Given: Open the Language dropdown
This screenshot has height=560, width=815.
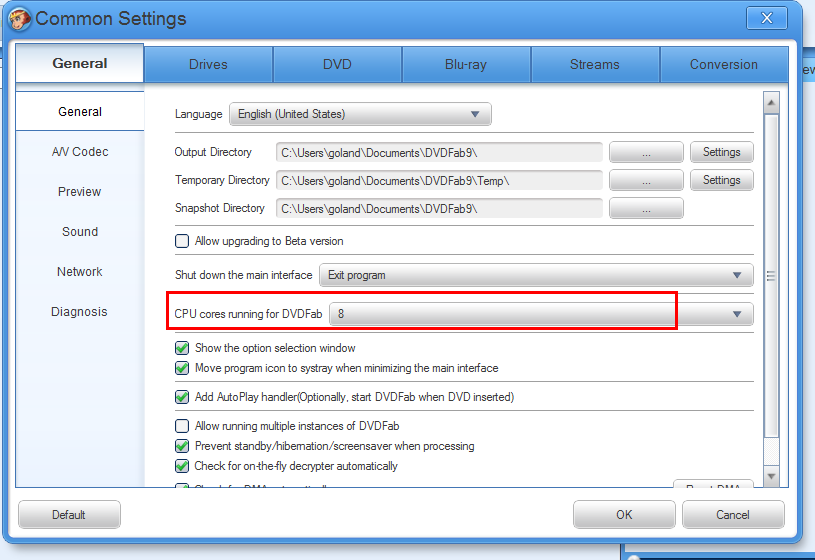Looking at the screenshot, I should (x=360, y=114).
